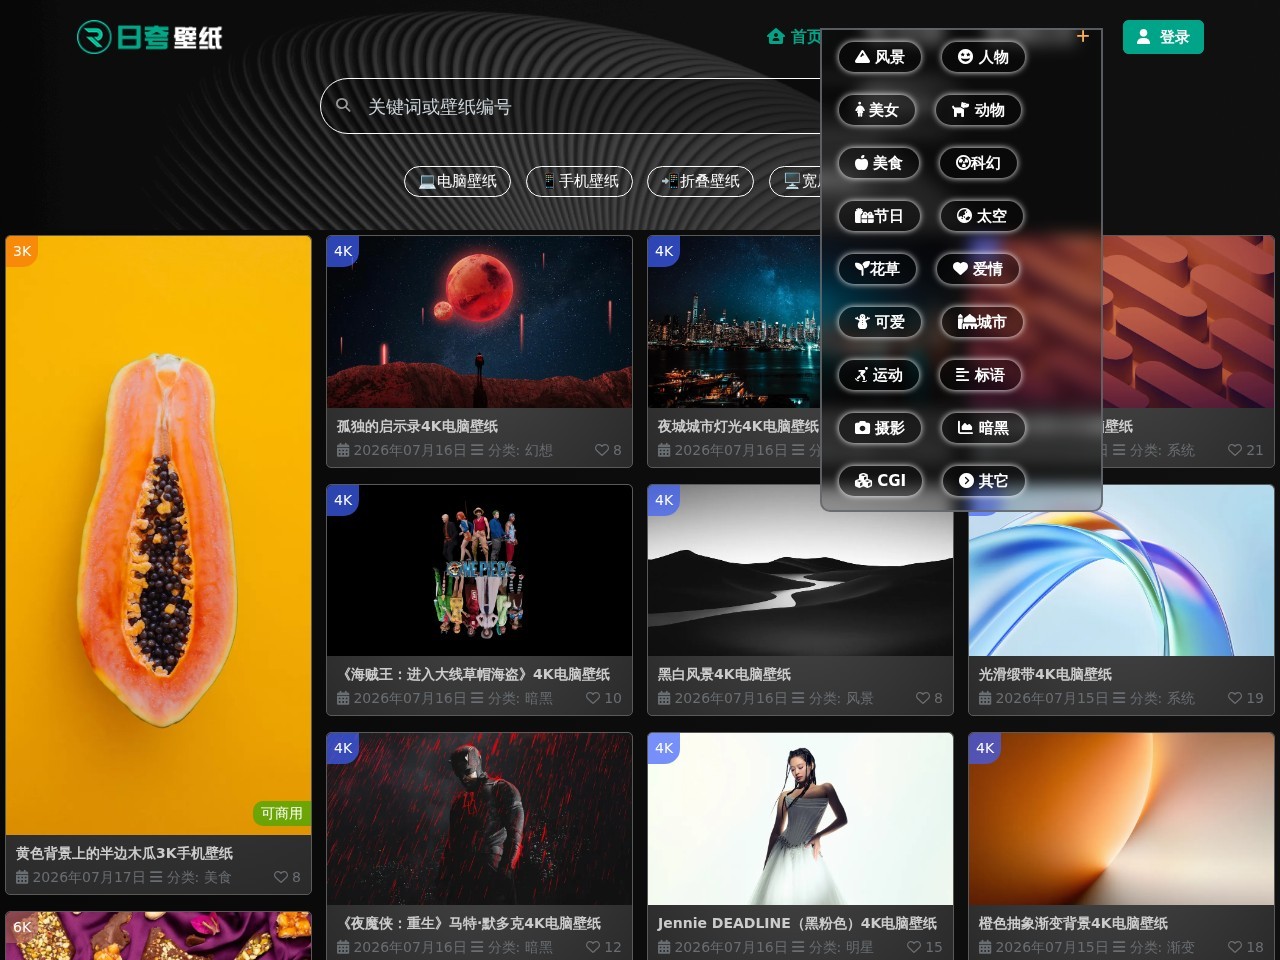The image size is (1280, 960).
Task: Click heart icon on papaya wallpaper
Action: point(281,877)
